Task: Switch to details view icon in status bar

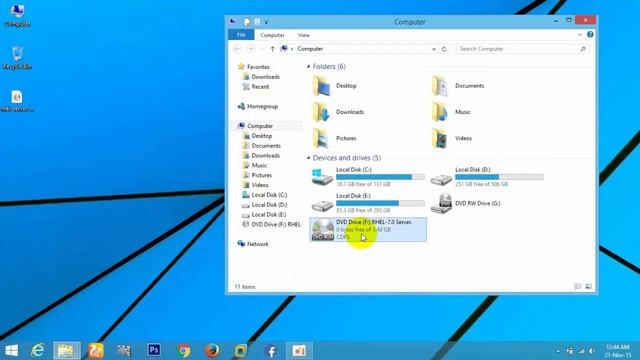Action: coord(578,287)
